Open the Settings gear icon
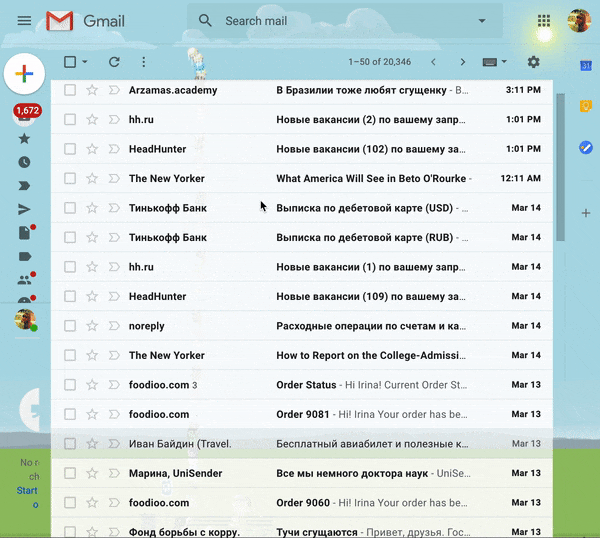600x538 pixels. [x=533, y=62]
